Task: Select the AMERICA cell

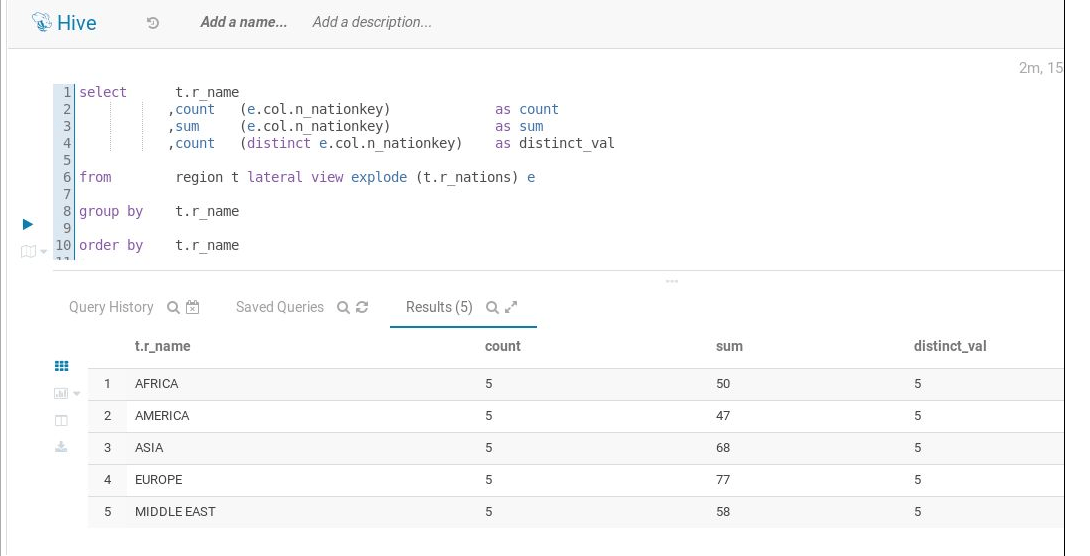Action: click(x=162, y=416)
